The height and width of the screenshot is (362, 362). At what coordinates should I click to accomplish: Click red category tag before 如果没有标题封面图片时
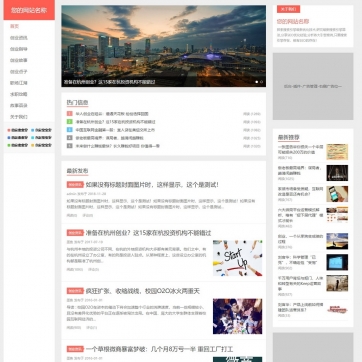75,185
